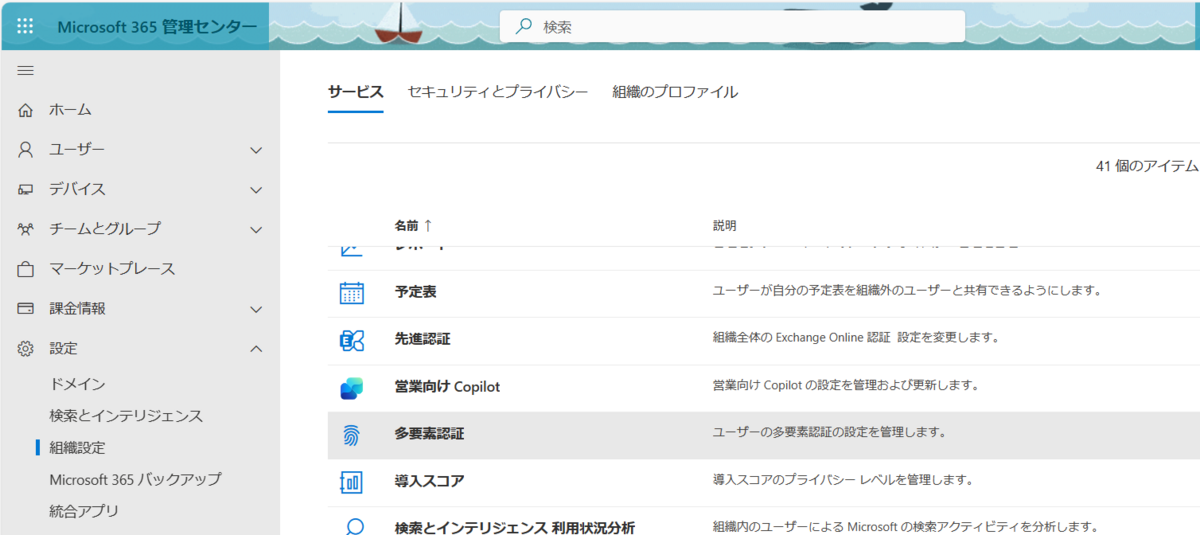The image size is (1200, 535).
Task: Click the search magnifier icon
Action: (523, 27)
